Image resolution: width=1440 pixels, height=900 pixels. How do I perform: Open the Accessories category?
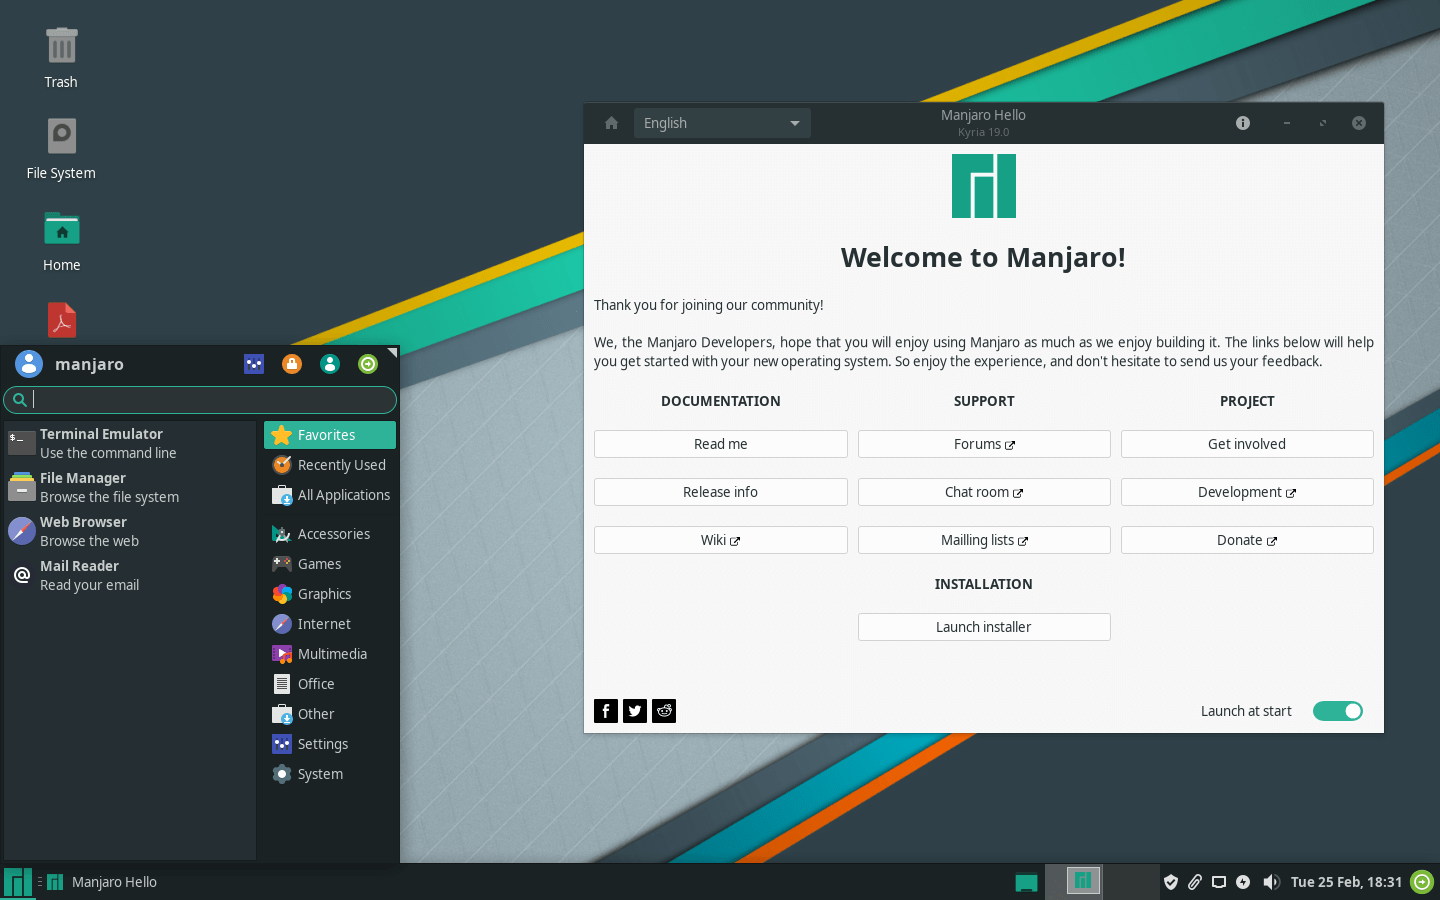pos(330,534)
